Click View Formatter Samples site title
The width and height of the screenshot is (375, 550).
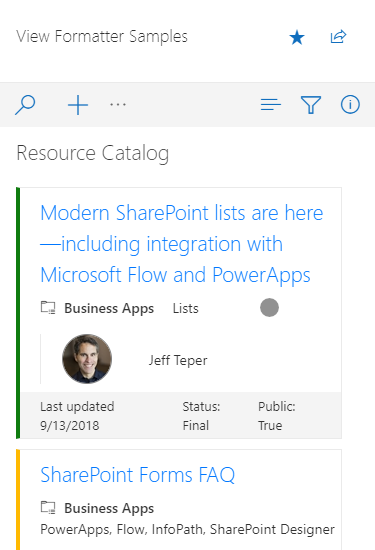(x=102, y=36)
